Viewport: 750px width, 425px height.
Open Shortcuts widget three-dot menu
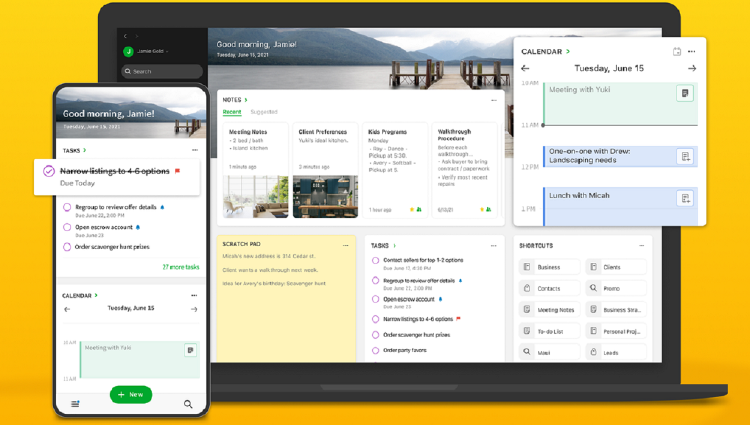click(641, 245)
